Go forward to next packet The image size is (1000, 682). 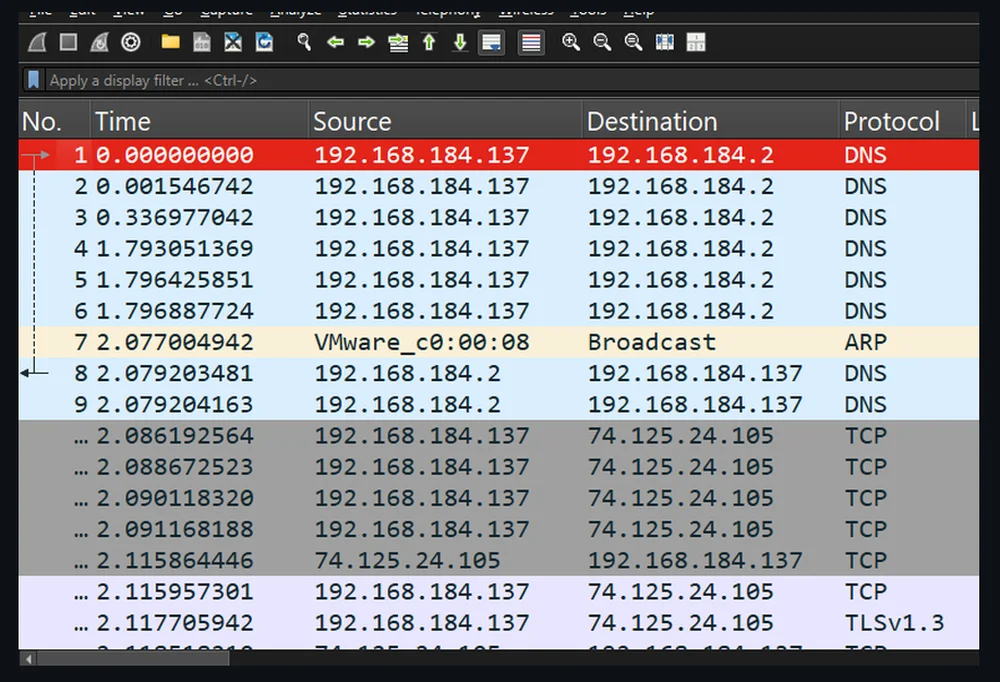coord(366,43)
